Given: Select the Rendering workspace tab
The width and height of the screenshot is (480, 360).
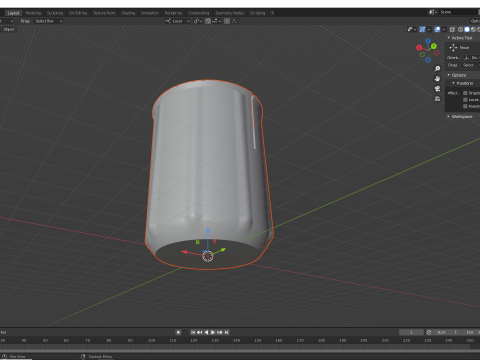Looking at the screenshot, I should (x=173, y=13).
